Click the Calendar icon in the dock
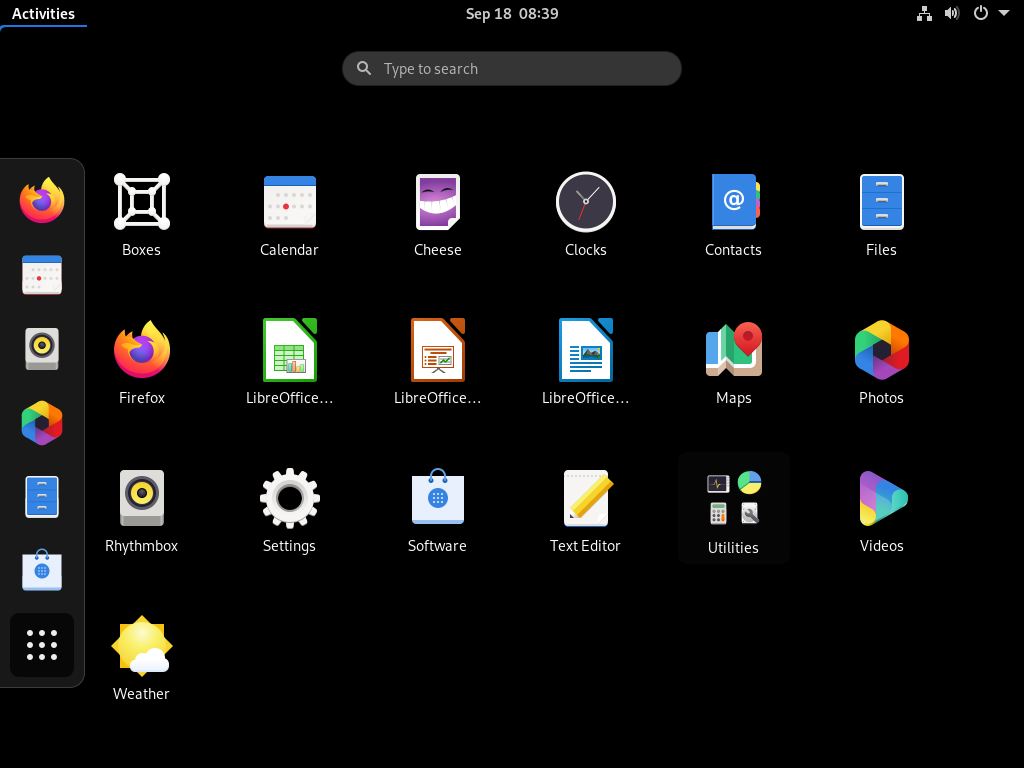The image size is (1024, 768). click(42, 275)
